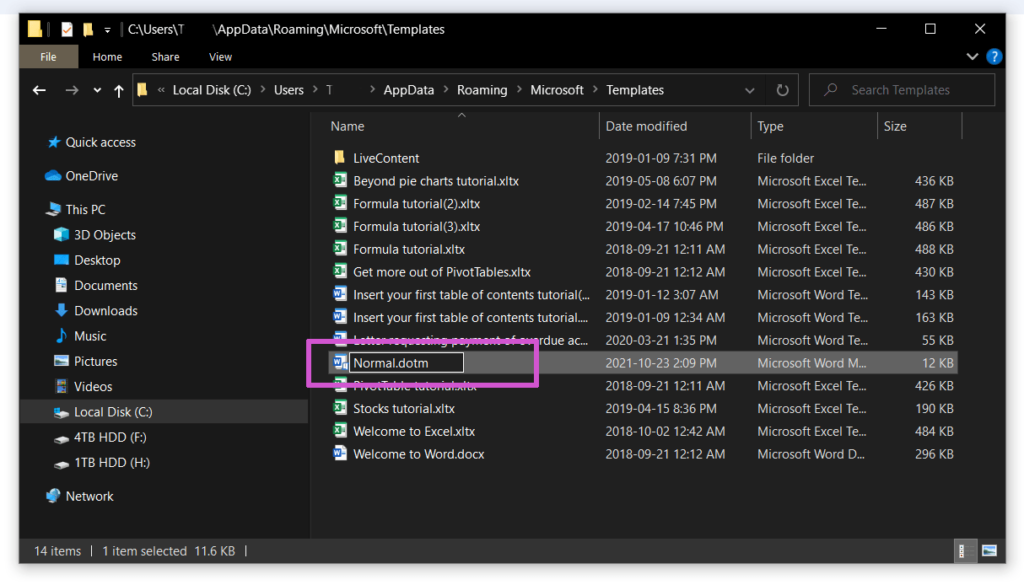Open the Help question mark icon
Image resolution: width=1024 pixels, height=585 pixels.
pyautogui.click(x=994, y=57)
